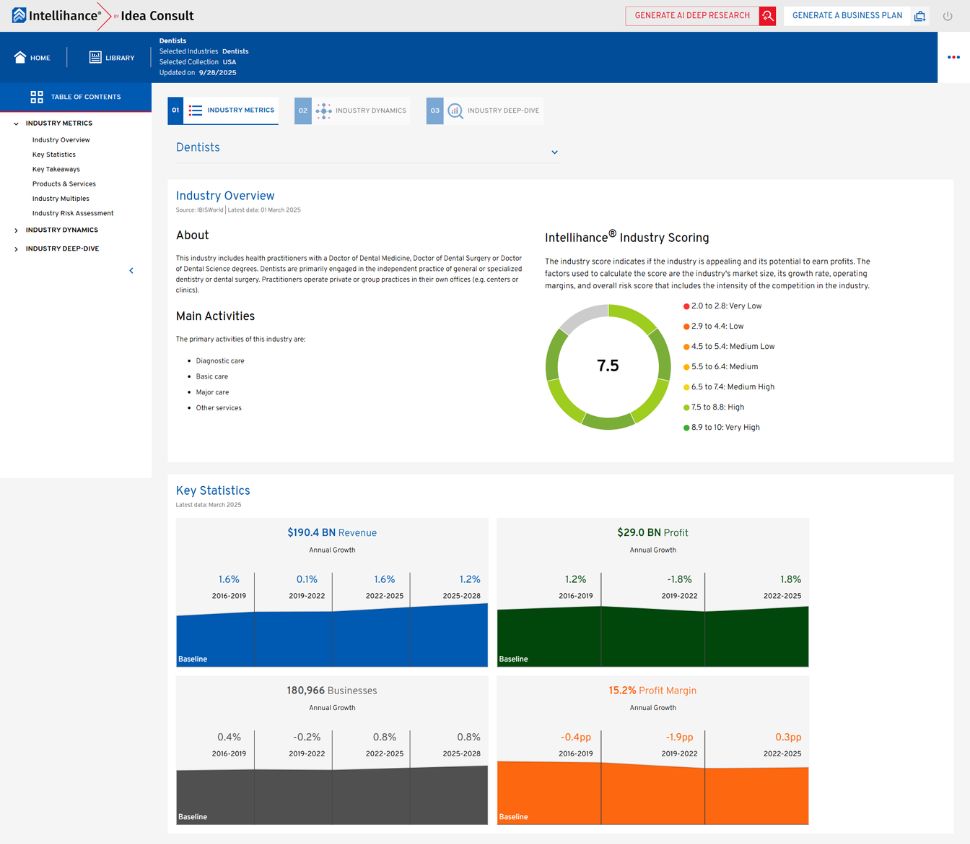The image size is (970, 844).
Task: Collapse the Industry Metrics tree section
Action: tap(15, 124)
